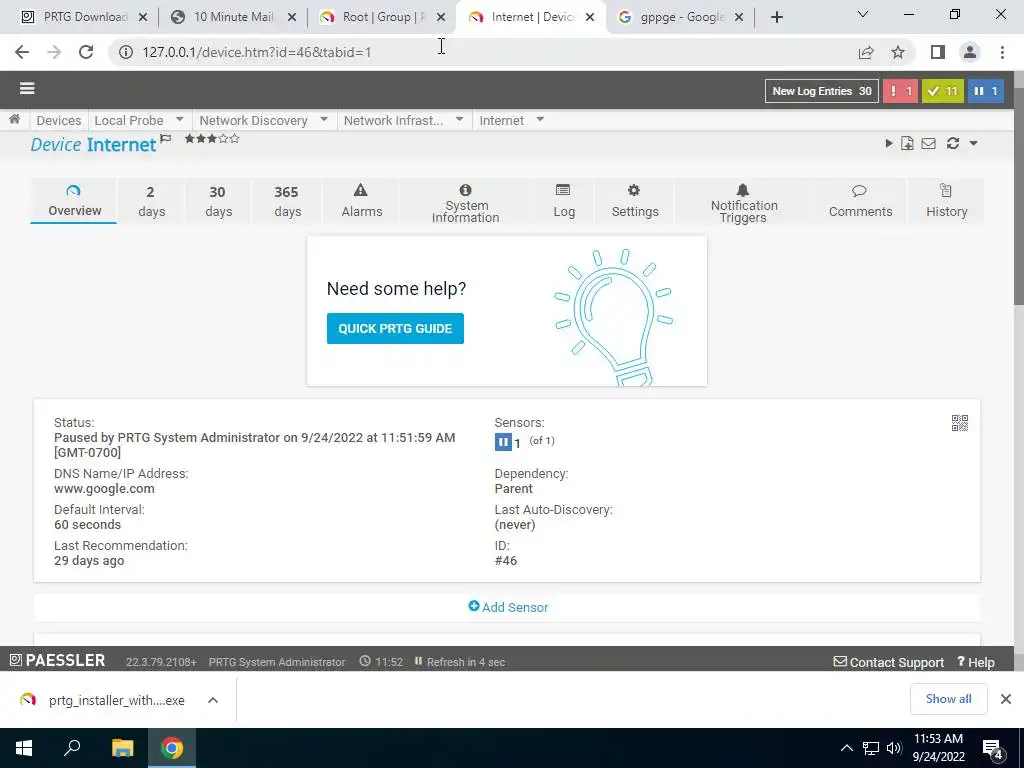Viewport: 1024px width, 768px height.
Task: Open the Windows Start menu
Action: tap(24, 748)
